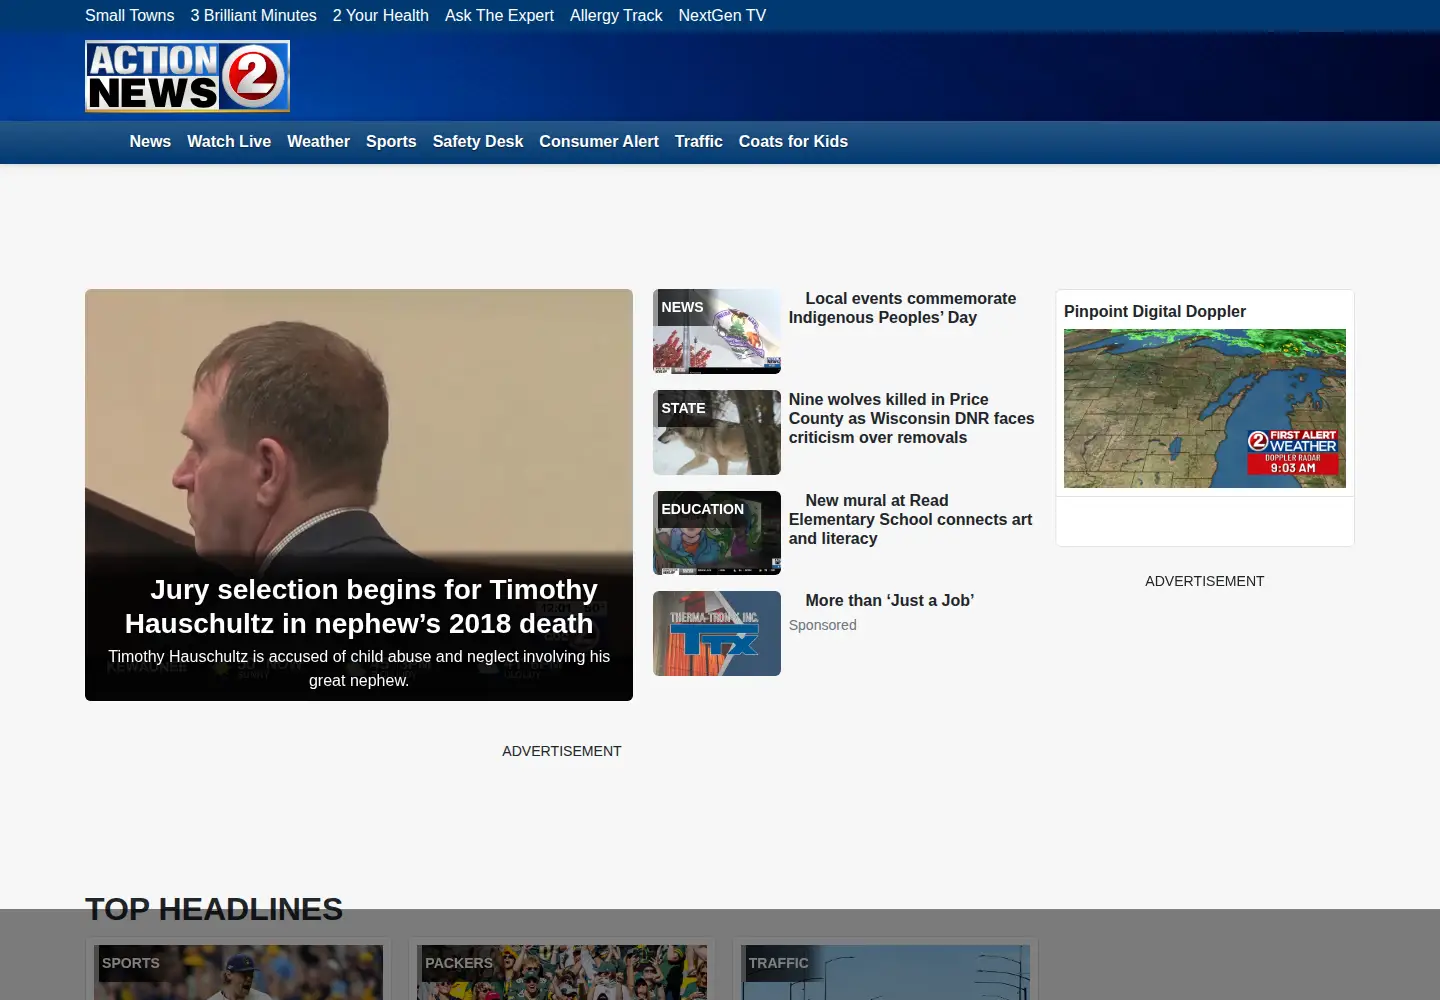Image resolution: width=1440 pixels, height=1000 pixels.
Task: Visit Ask The Expert section
Action: [499, 15]
